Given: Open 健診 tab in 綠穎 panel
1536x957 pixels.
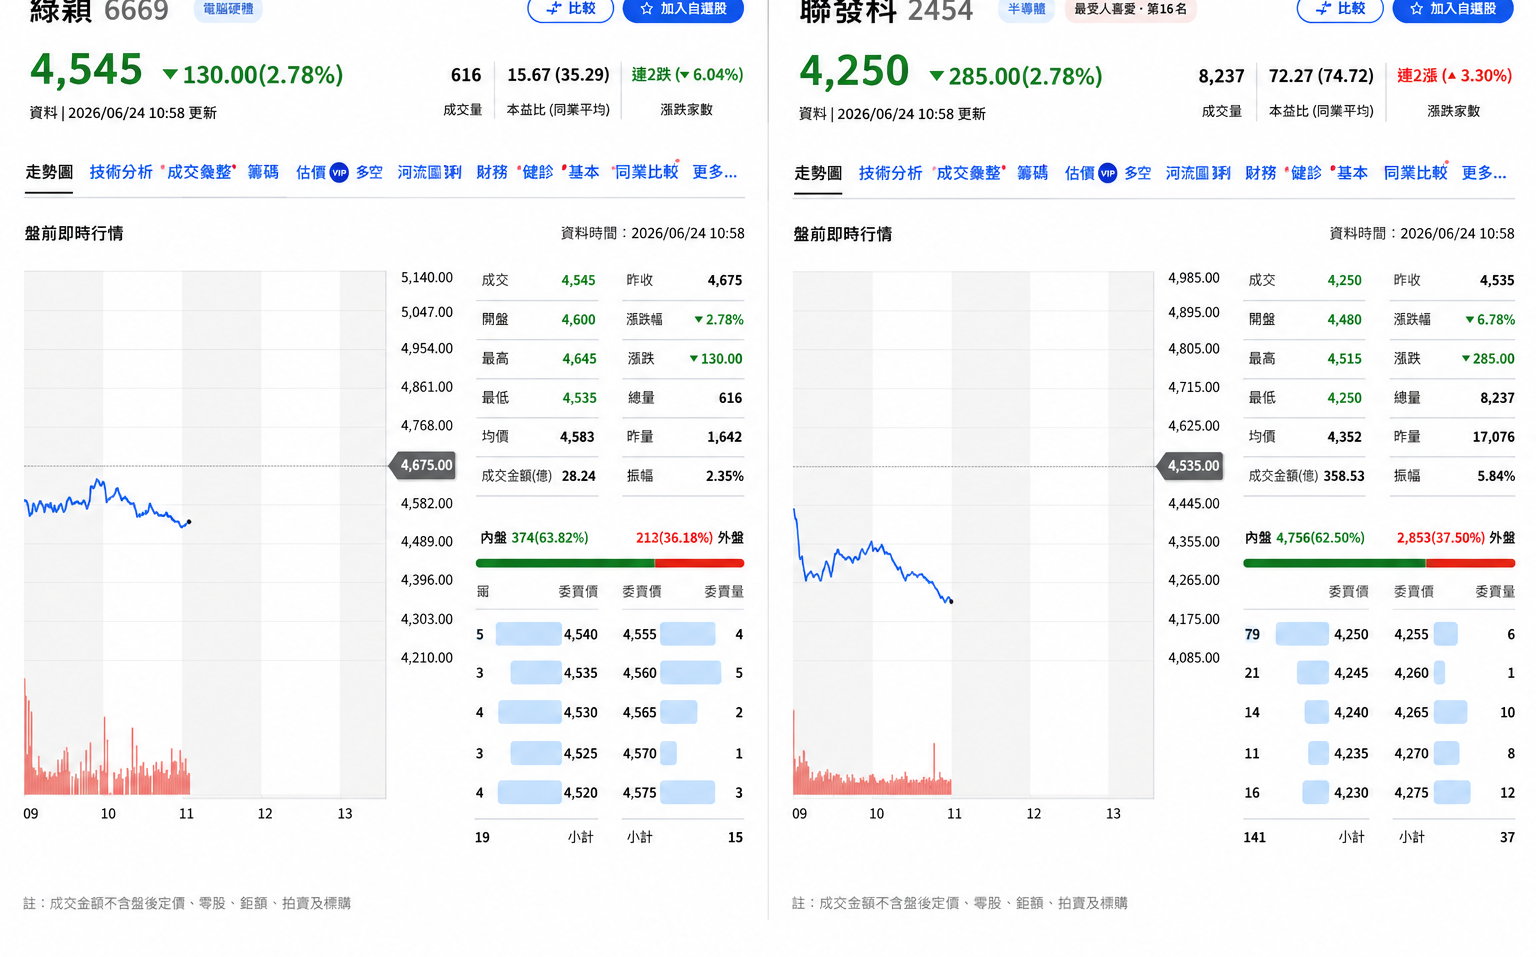Looking at the screenshot, I should point(538,172).
